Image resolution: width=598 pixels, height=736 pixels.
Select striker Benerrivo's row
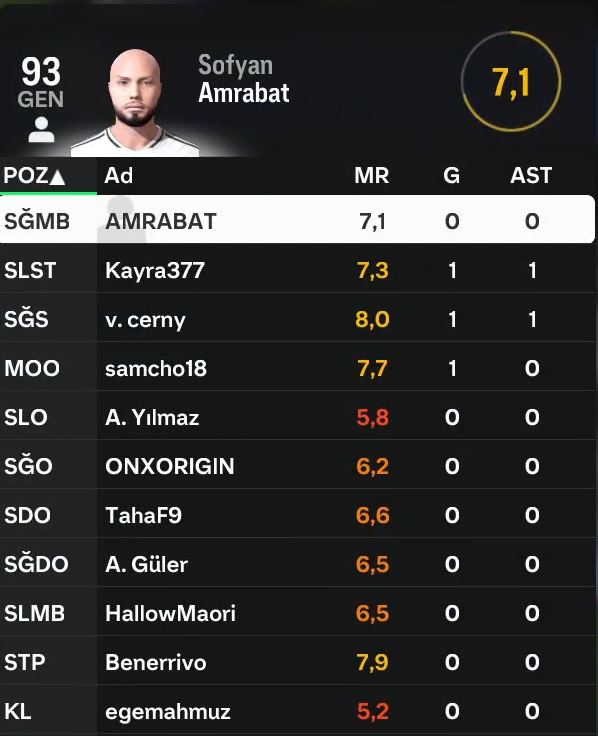point(298,662)
